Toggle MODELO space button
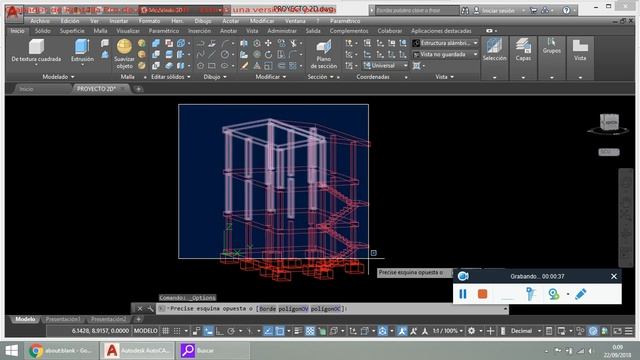The height and width of the screenshot is (360, 640). [146, 331]
